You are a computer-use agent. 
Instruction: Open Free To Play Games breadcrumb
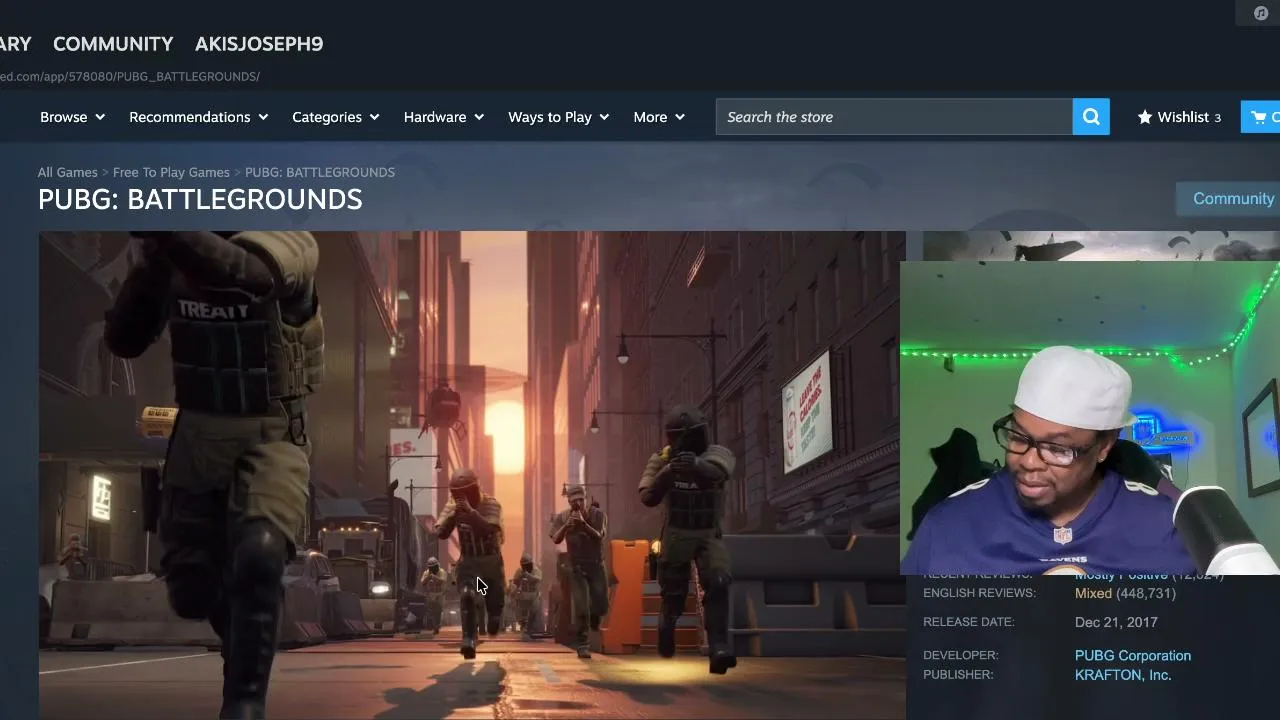coord(171,172)
